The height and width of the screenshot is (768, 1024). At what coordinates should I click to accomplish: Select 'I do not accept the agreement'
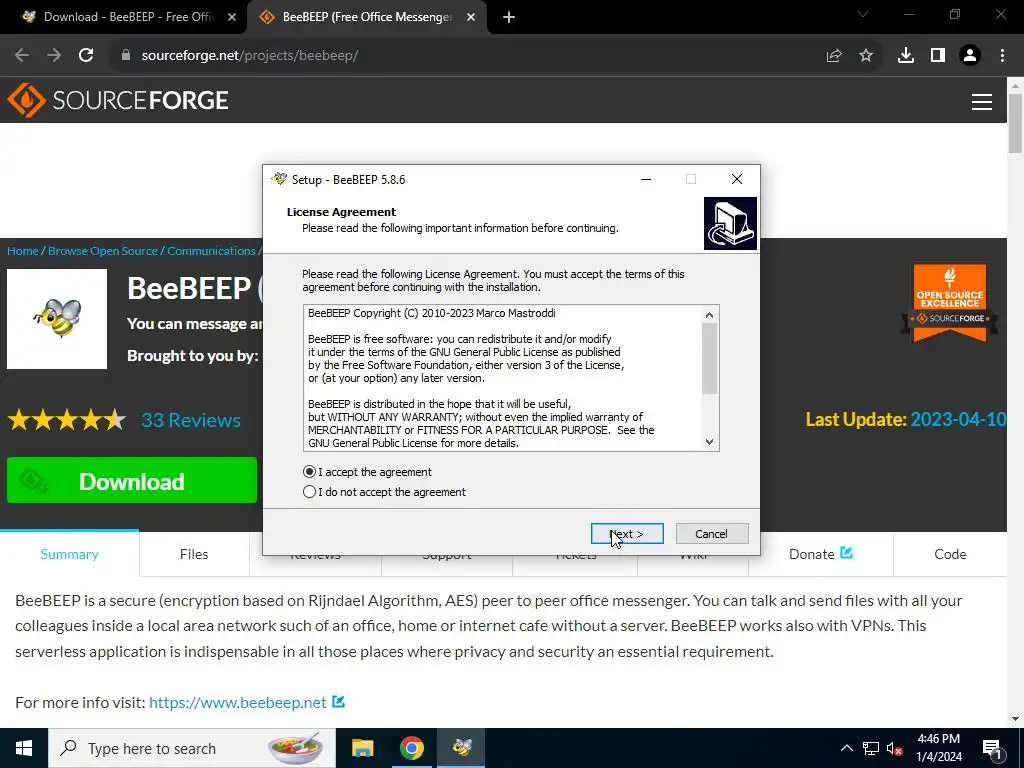tap(385, 492)
